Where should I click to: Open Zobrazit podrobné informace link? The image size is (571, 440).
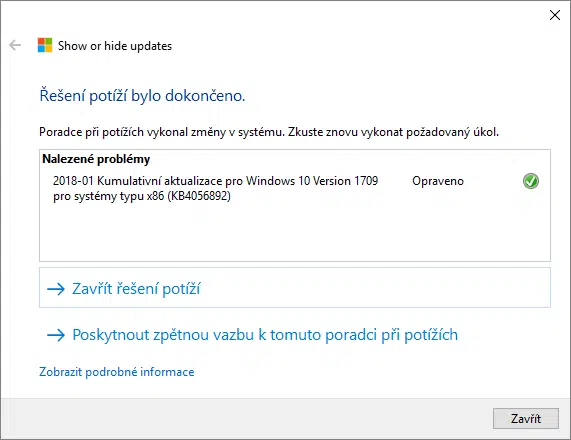point(117,372)
